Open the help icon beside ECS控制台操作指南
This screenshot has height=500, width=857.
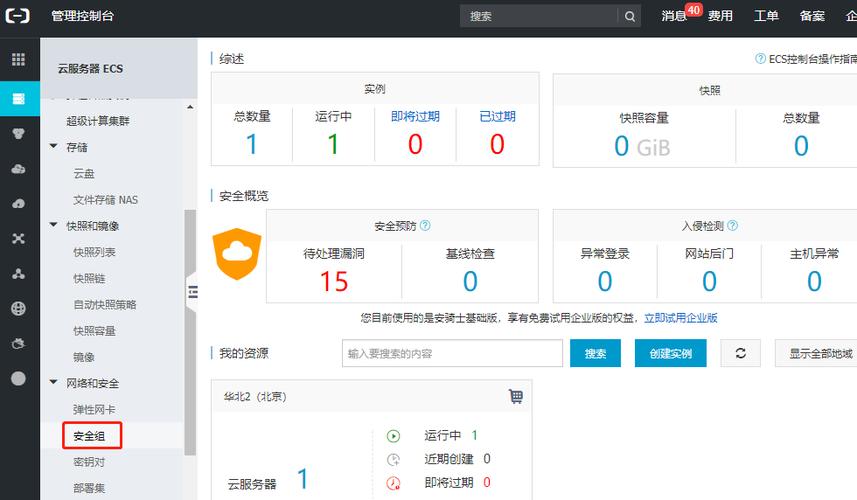click(x=760, y=58)
